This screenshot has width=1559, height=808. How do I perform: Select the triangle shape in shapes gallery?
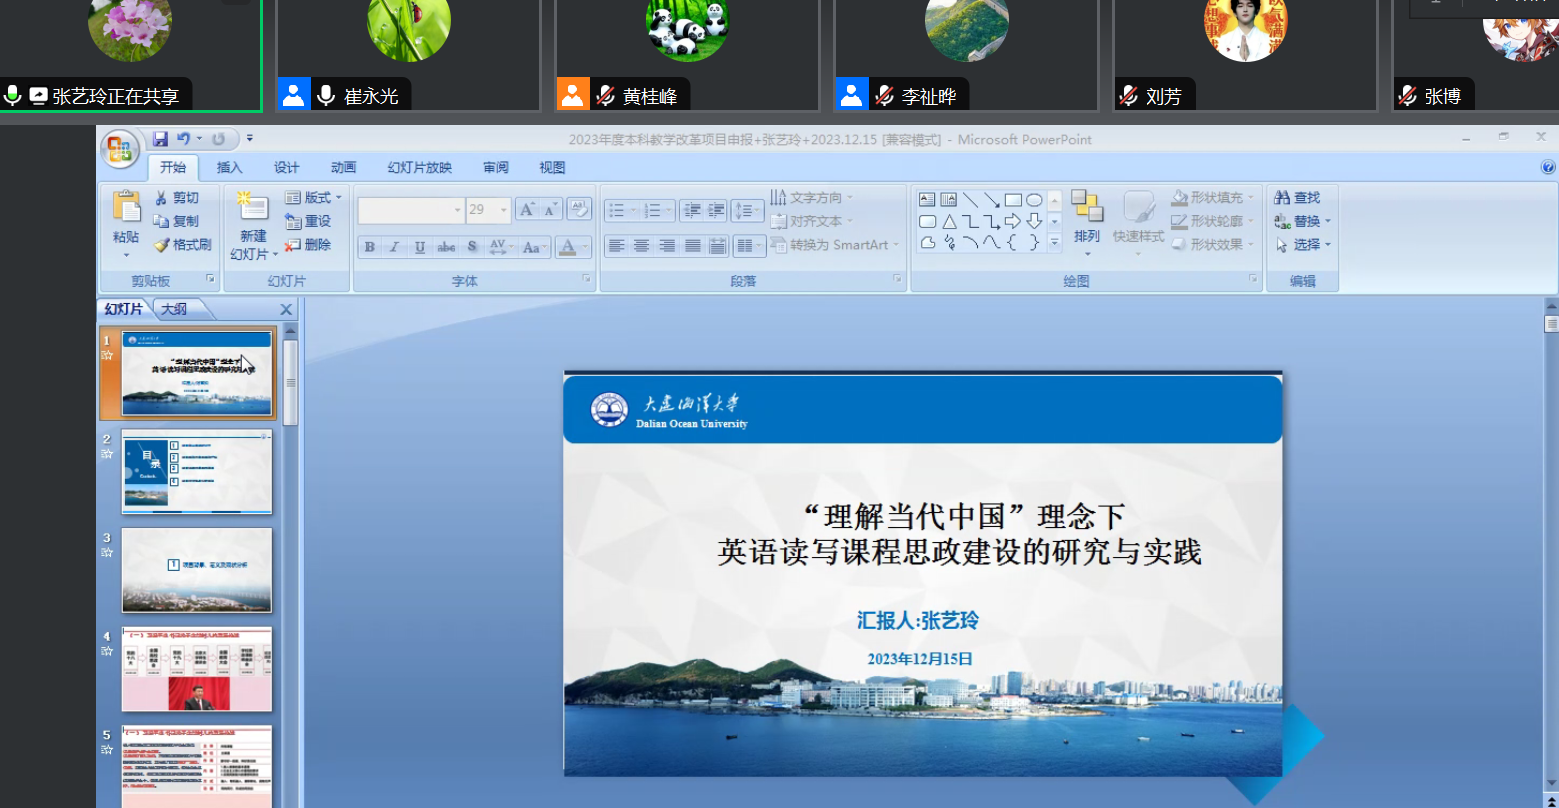[949, 221]
